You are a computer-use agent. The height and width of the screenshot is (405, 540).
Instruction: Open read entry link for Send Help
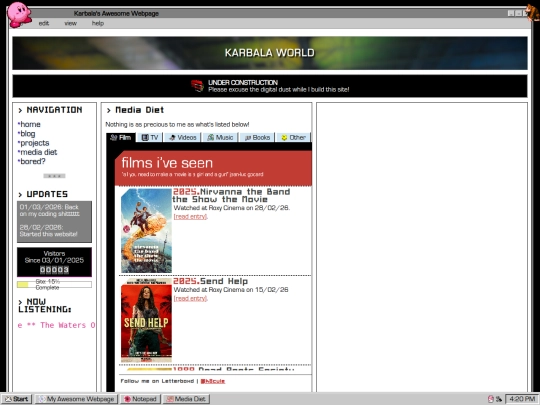click(x=190, y=298)
